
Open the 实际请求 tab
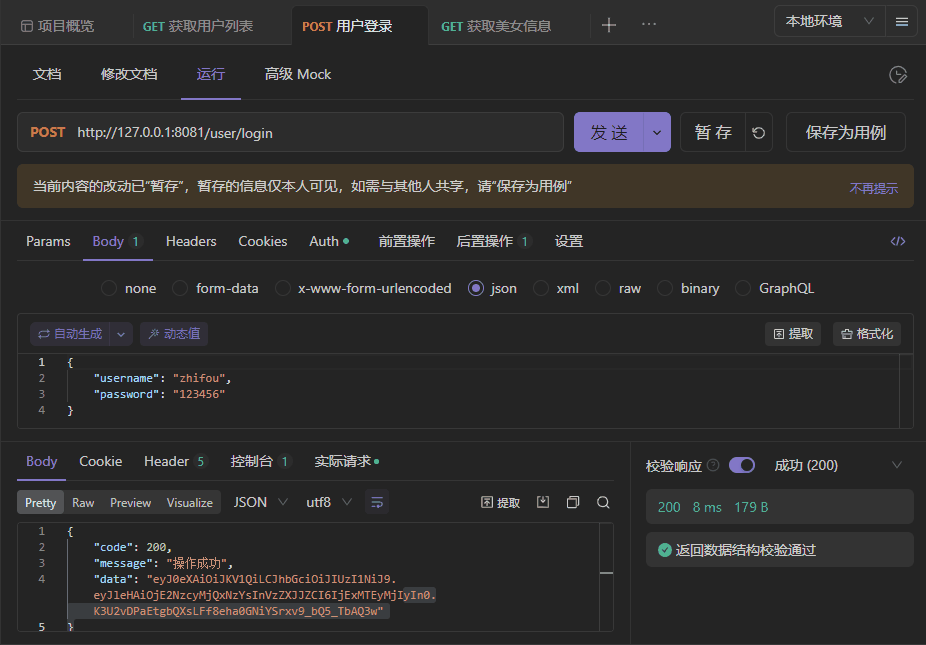347,461
